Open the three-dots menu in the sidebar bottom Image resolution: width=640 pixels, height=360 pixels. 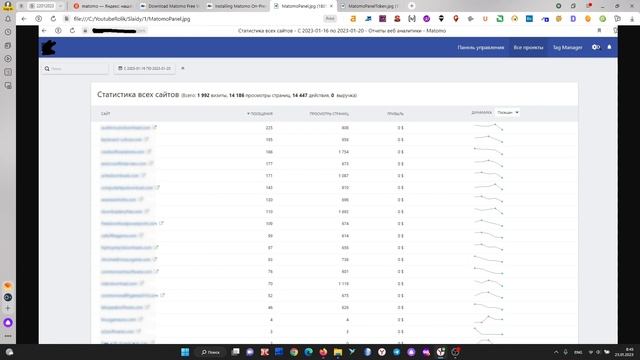coord(8,336)
